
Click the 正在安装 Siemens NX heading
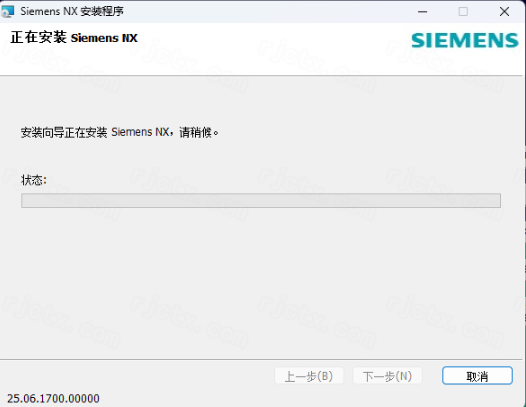click(74, 38)
